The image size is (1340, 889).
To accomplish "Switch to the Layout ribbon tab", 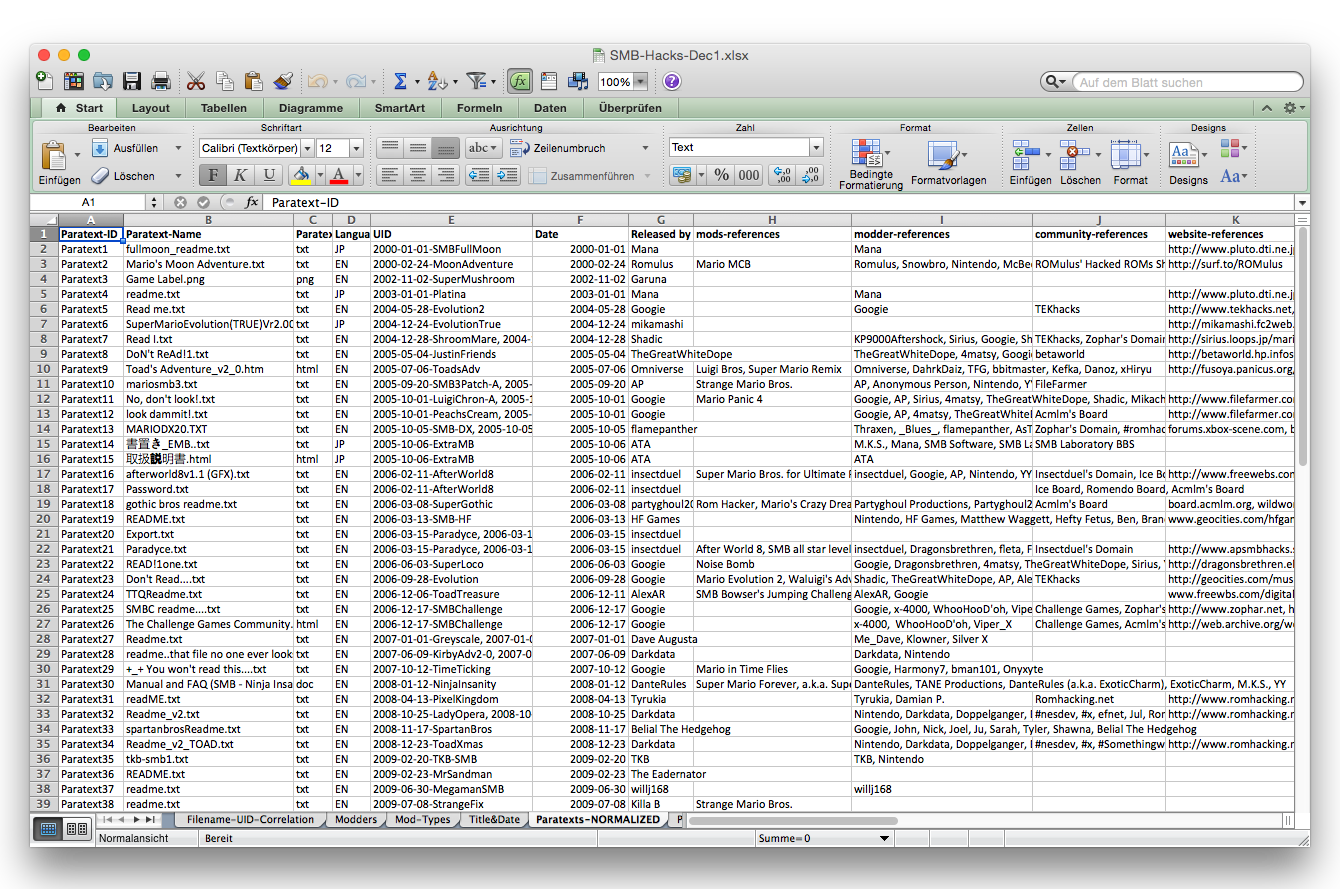I will pos(151,108).
